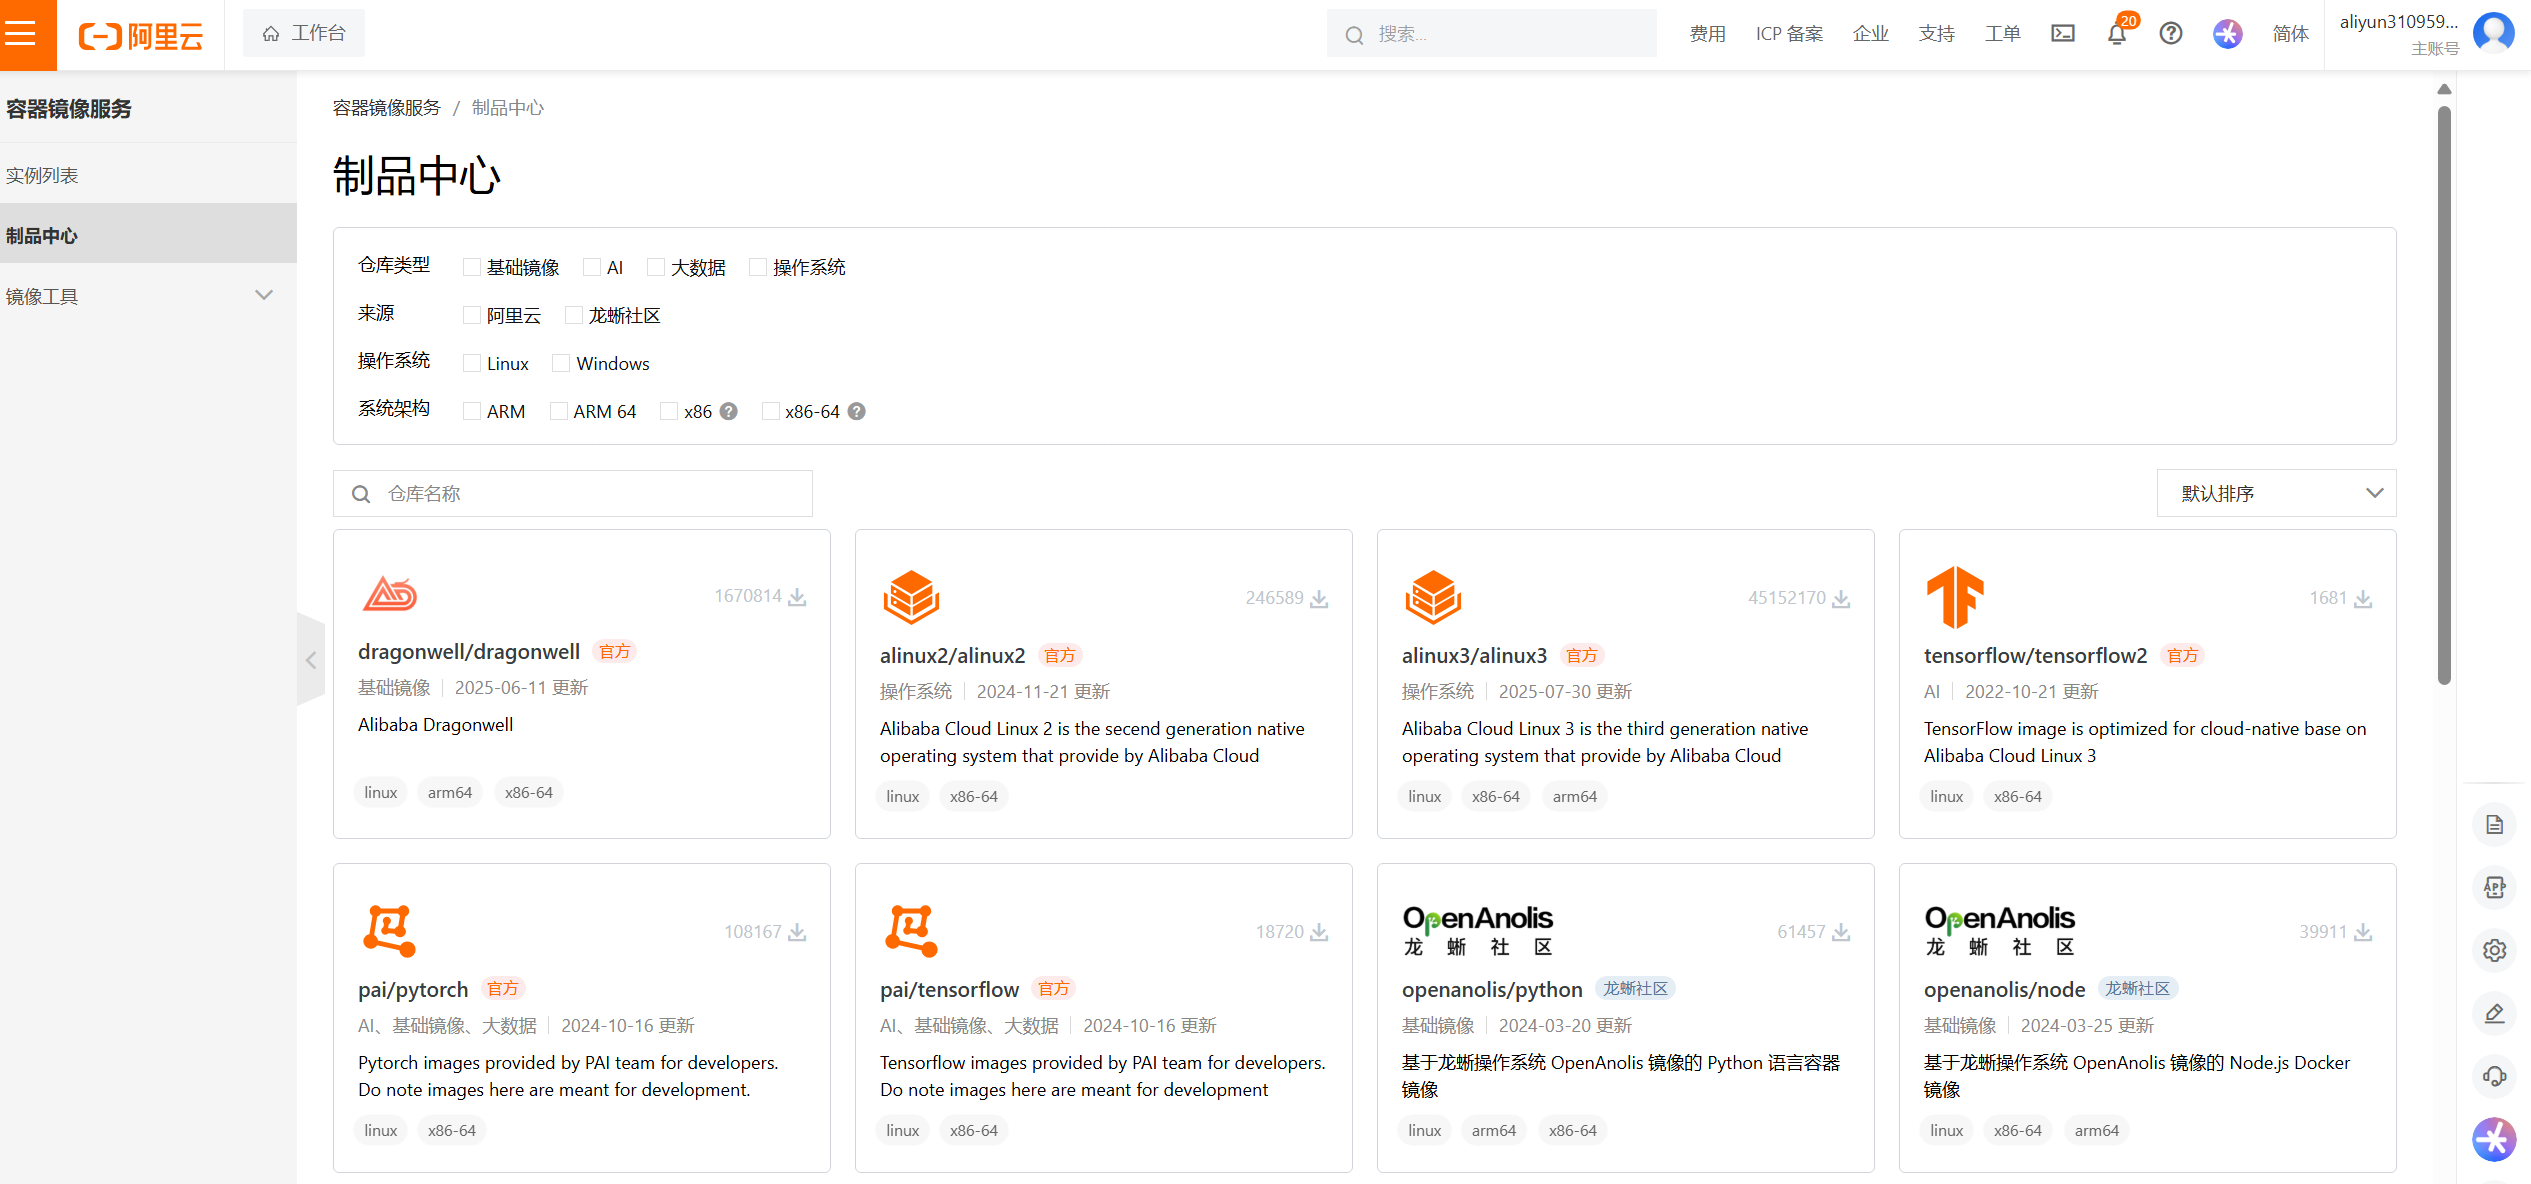The width and height of the screenshot is (2531, 1184).
Task: Open the pai/pytorch repository
Action: (413, 990)
